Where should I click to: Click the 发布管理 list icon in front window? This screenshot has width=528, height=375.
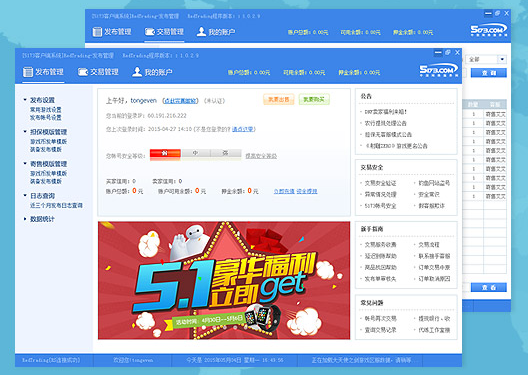click(x=28, y=72)
